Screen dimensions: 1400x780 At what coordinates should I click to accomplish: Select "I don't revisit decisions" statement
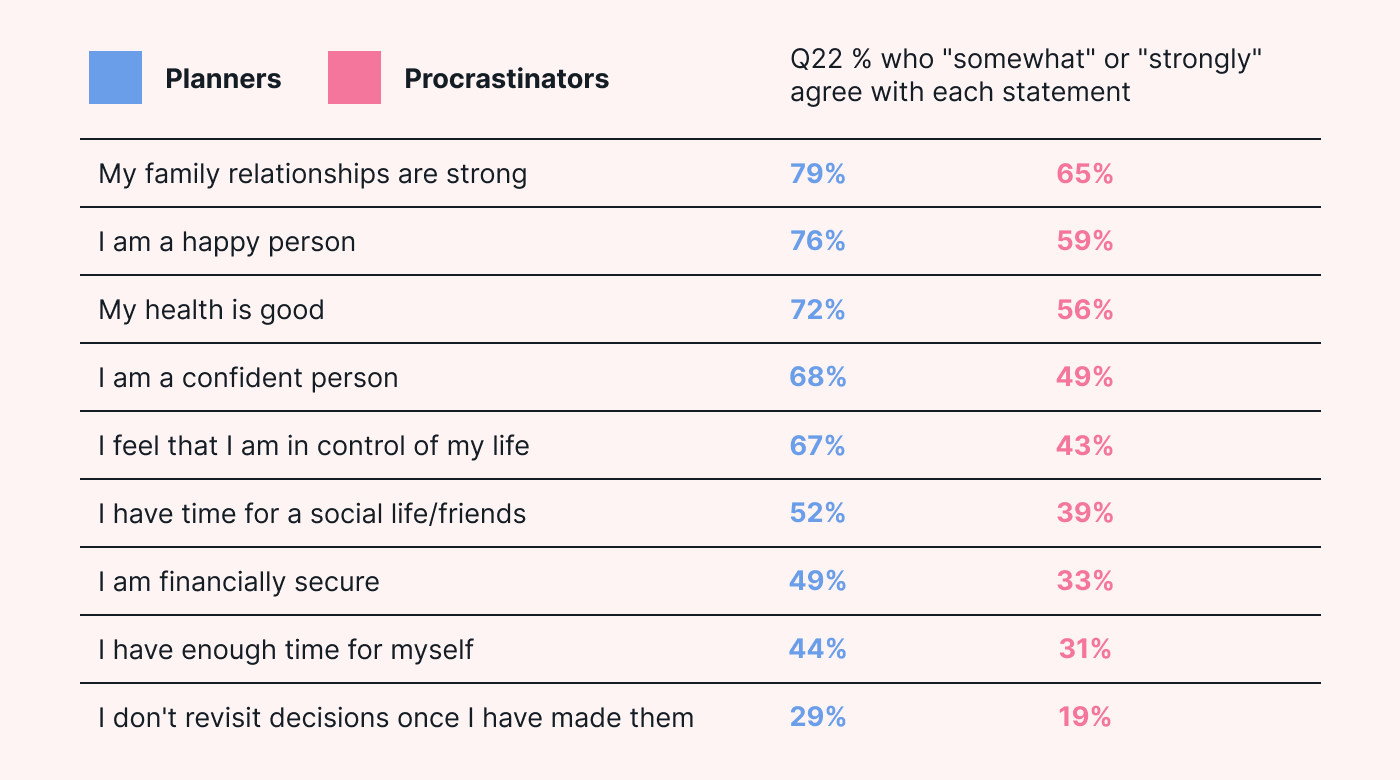tap(396, 718)
